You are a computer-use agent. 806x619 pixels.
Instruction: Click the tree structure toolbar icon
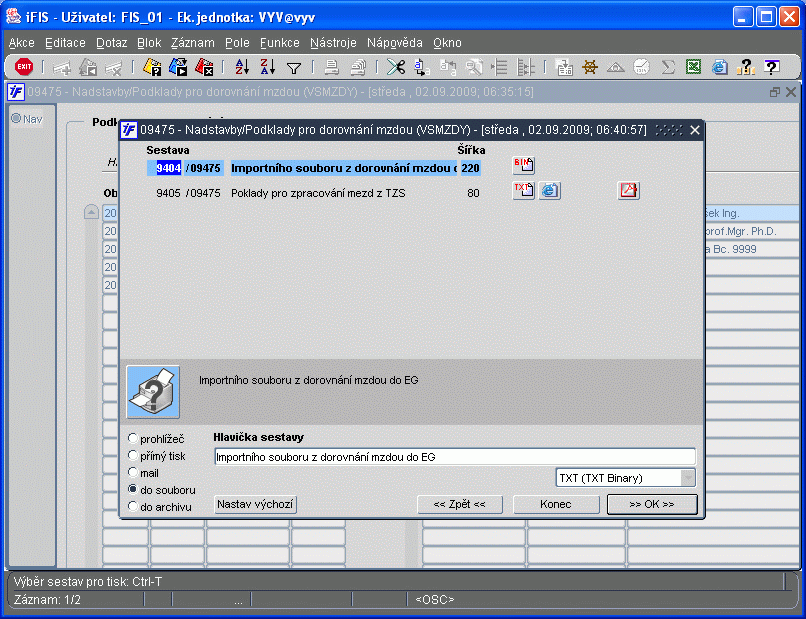pos(525,67)
